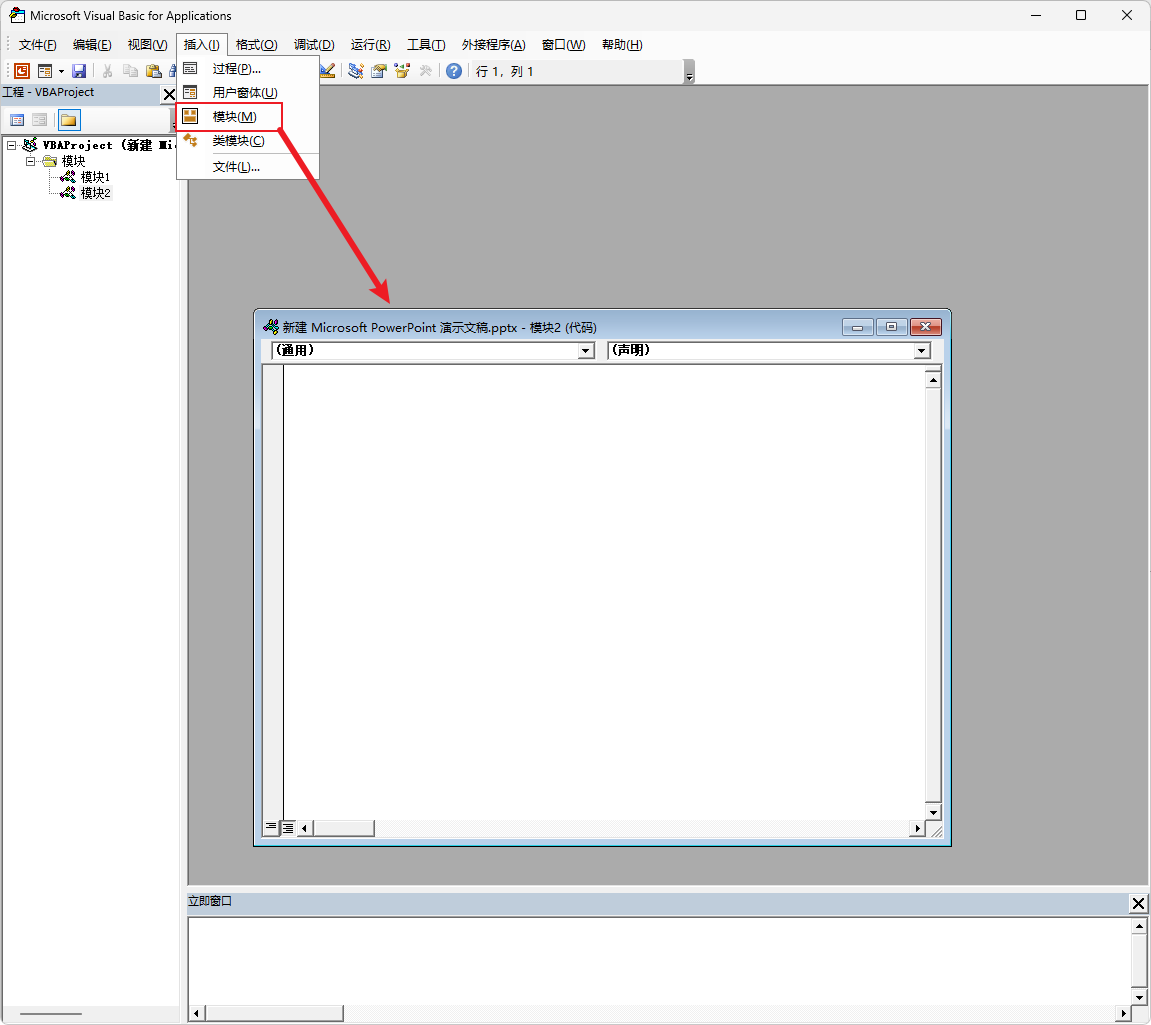Click code window vertical scroll up arrow

tap(933, 380)
